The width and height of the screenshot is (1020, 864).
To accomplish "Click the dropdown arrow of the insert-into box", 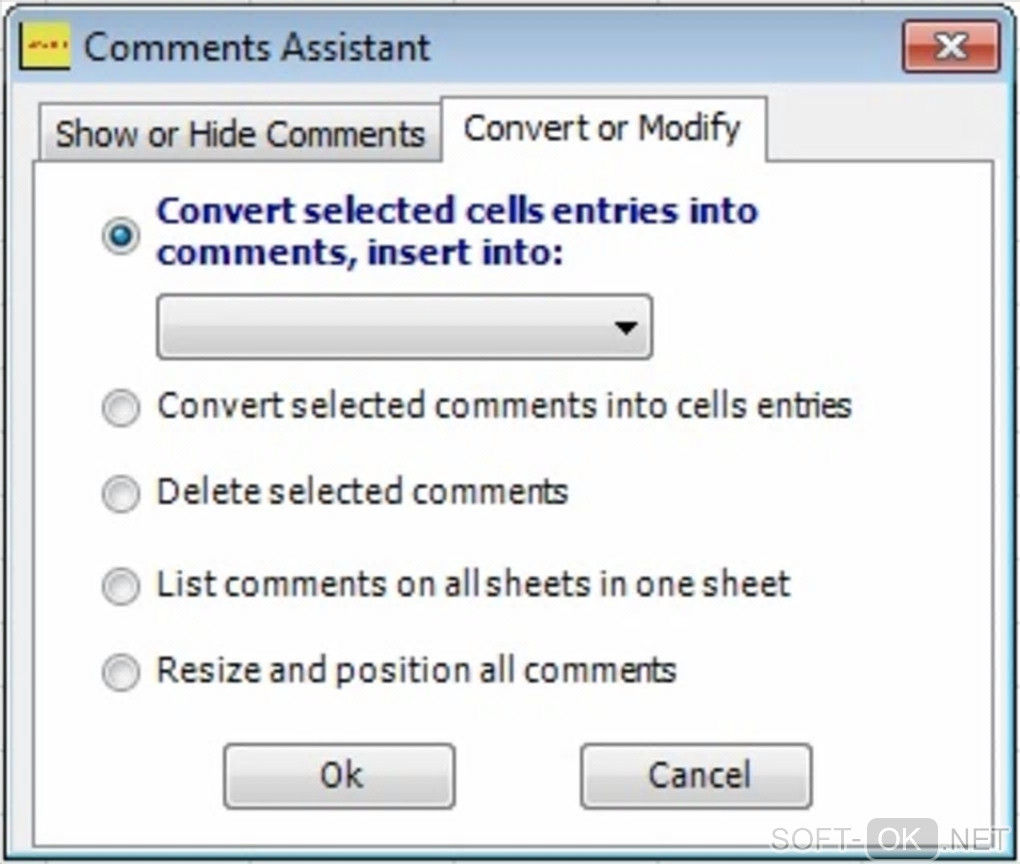I will coord(626,327).
